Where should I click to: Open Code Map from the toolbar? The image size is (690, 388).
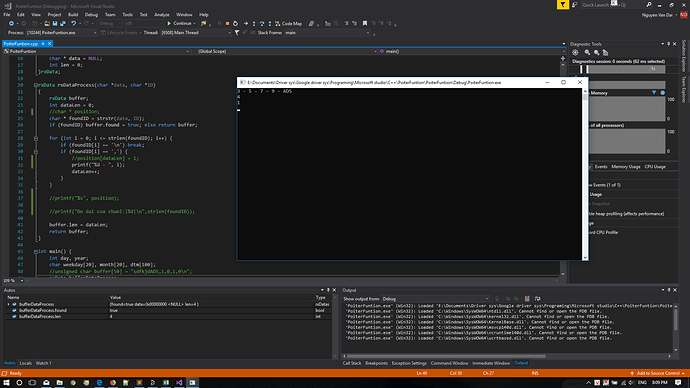288,23
